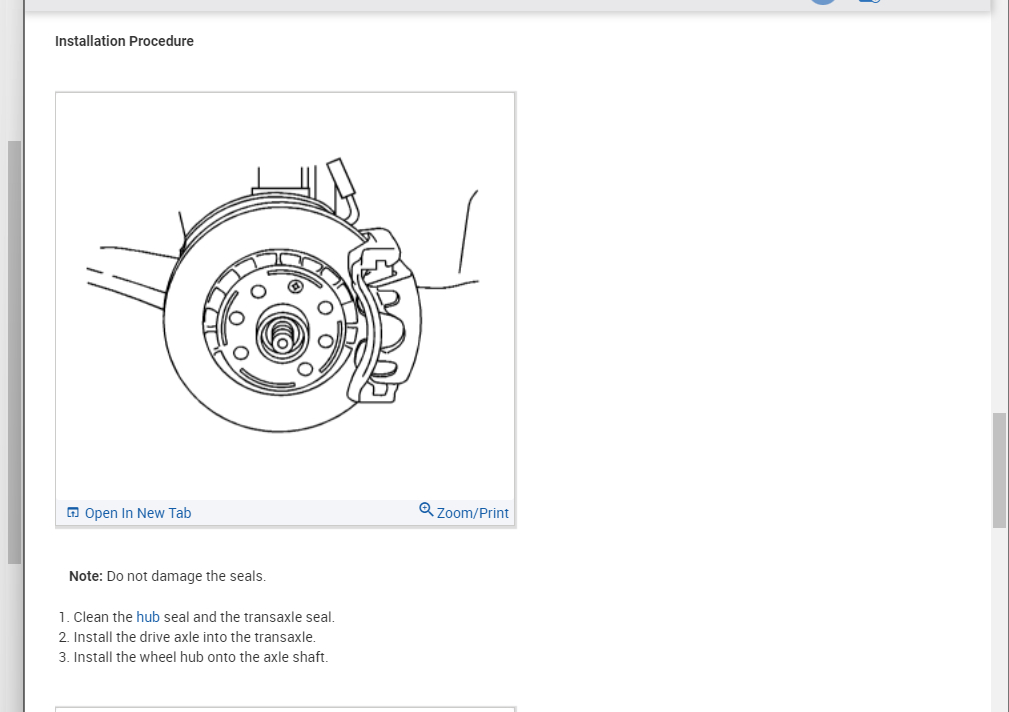
Task: Click the Installation Procedure heading
Action: 124,41
